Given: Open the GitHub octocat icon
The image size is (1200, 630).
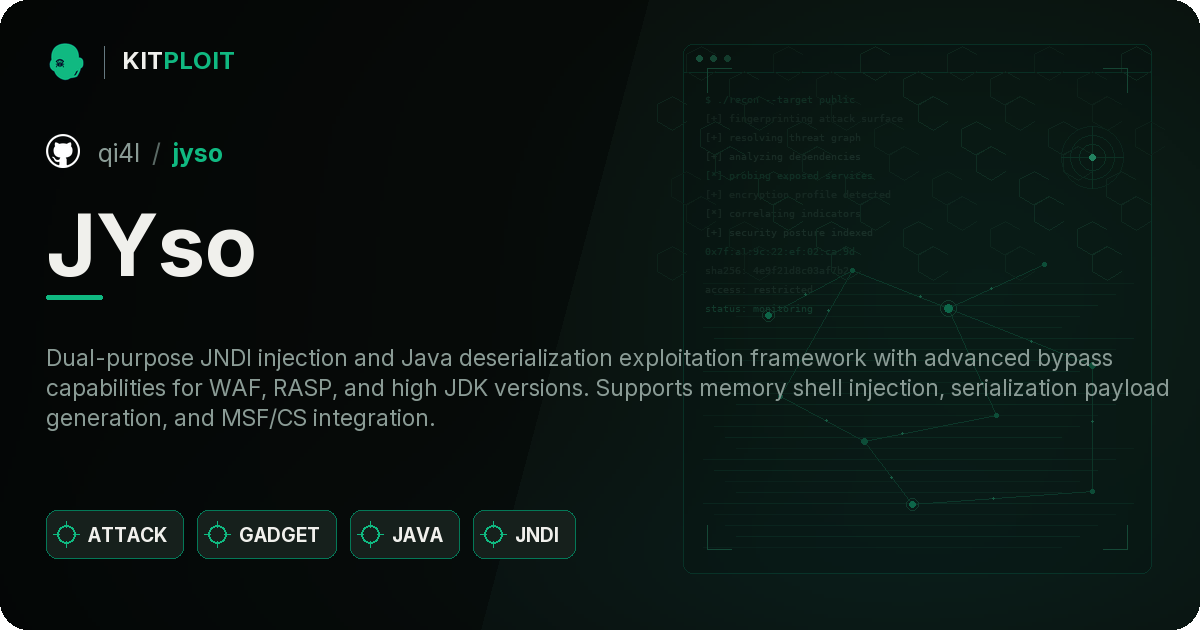Looking at the screenshot, I should click(x=63, y=152).
